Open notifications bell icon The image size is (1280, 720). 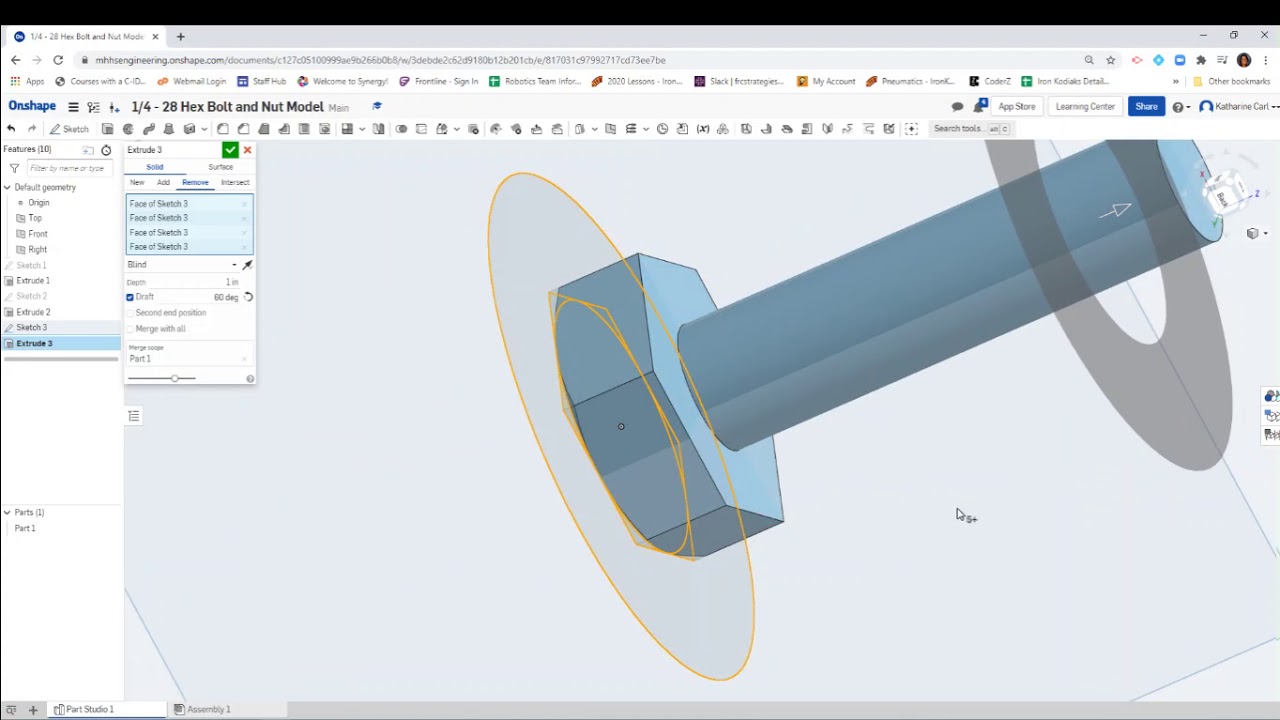pos(980,106)
